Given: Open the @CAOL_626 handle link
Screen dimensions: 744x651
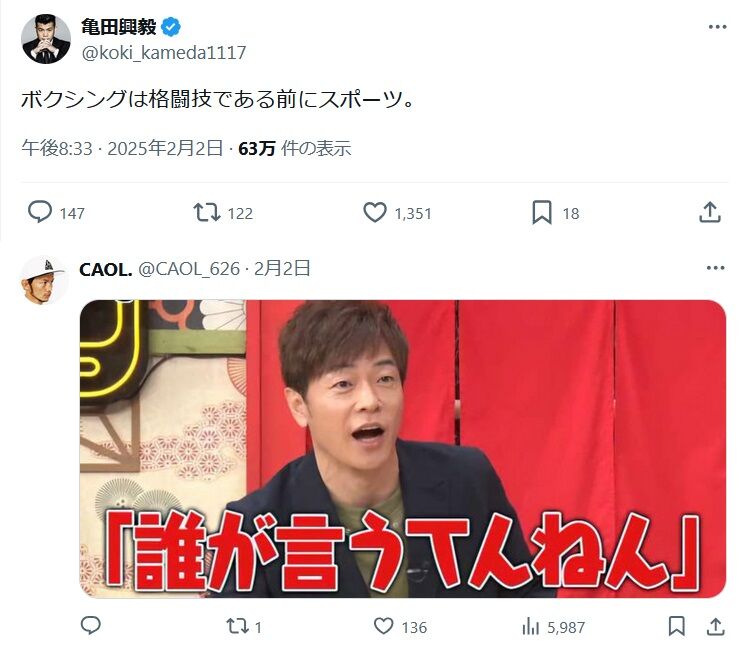Looking at the screenshot, I should (189, 269).
